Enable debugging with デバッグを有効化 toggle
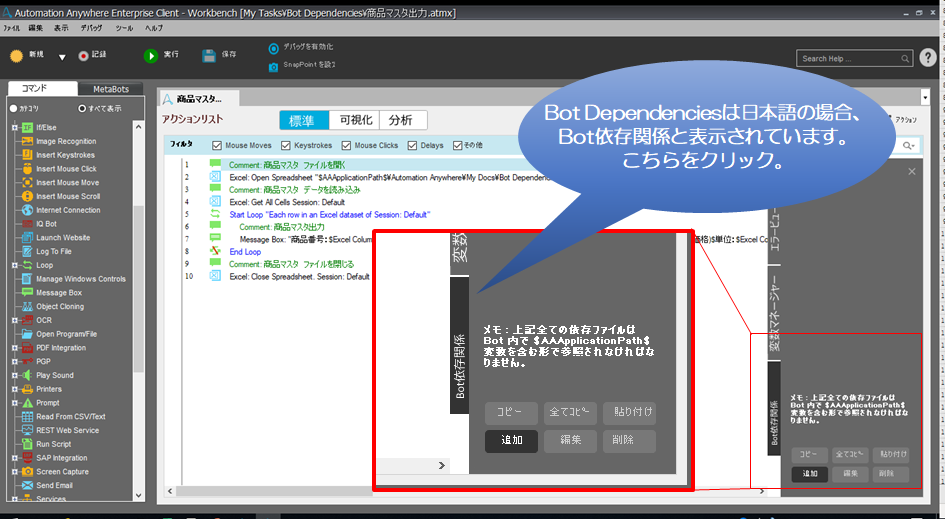The width and height of the screenshot is (945, 519). tap(274, 48)
